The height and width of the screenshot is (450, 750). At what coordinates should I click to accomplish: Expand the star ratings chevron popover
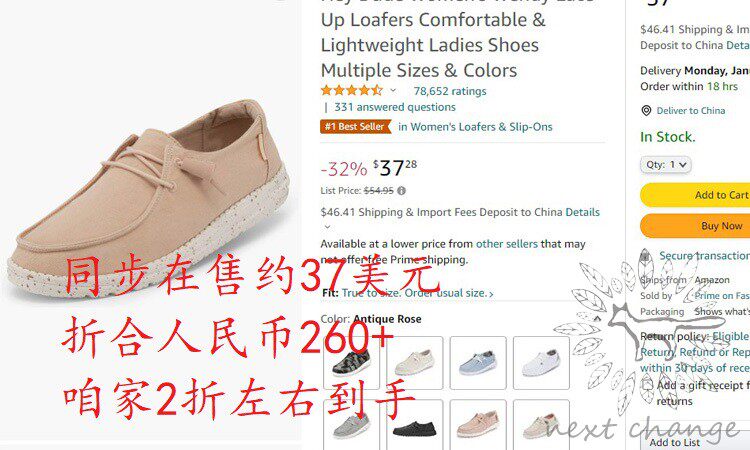(x=393, y=90)
